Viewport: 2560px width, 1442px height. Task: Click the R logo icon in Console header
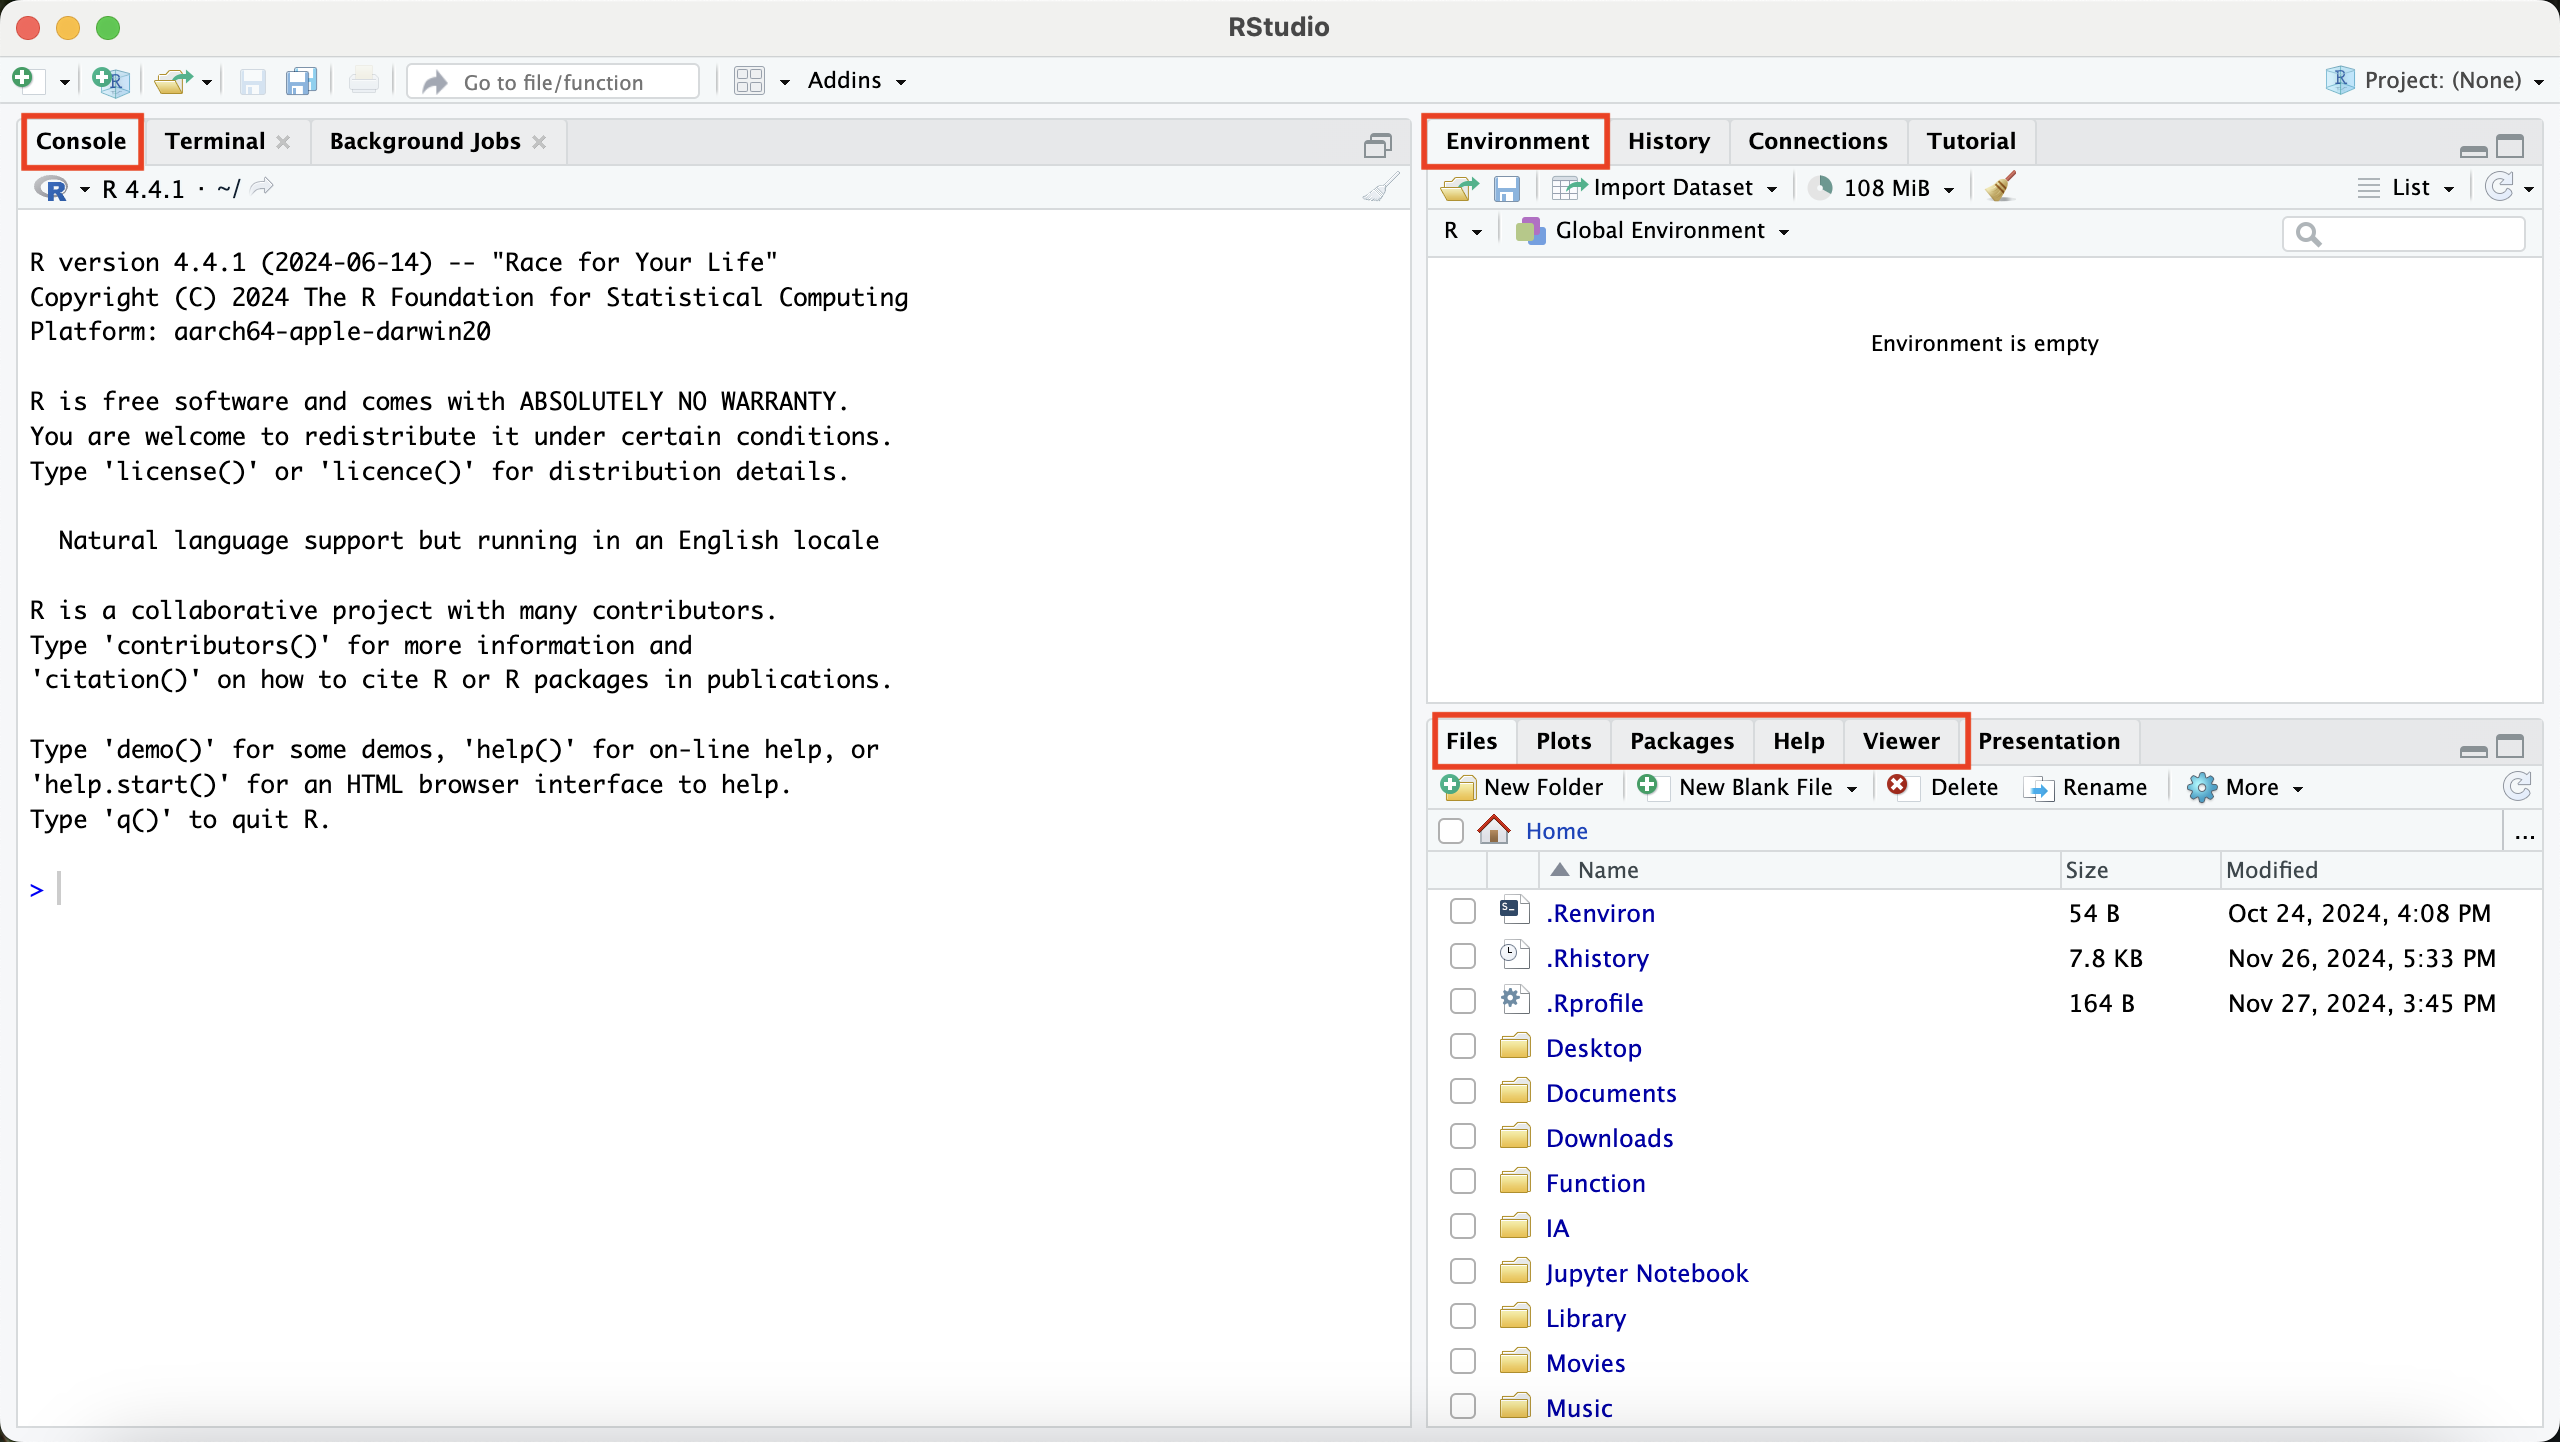[50, 189]
